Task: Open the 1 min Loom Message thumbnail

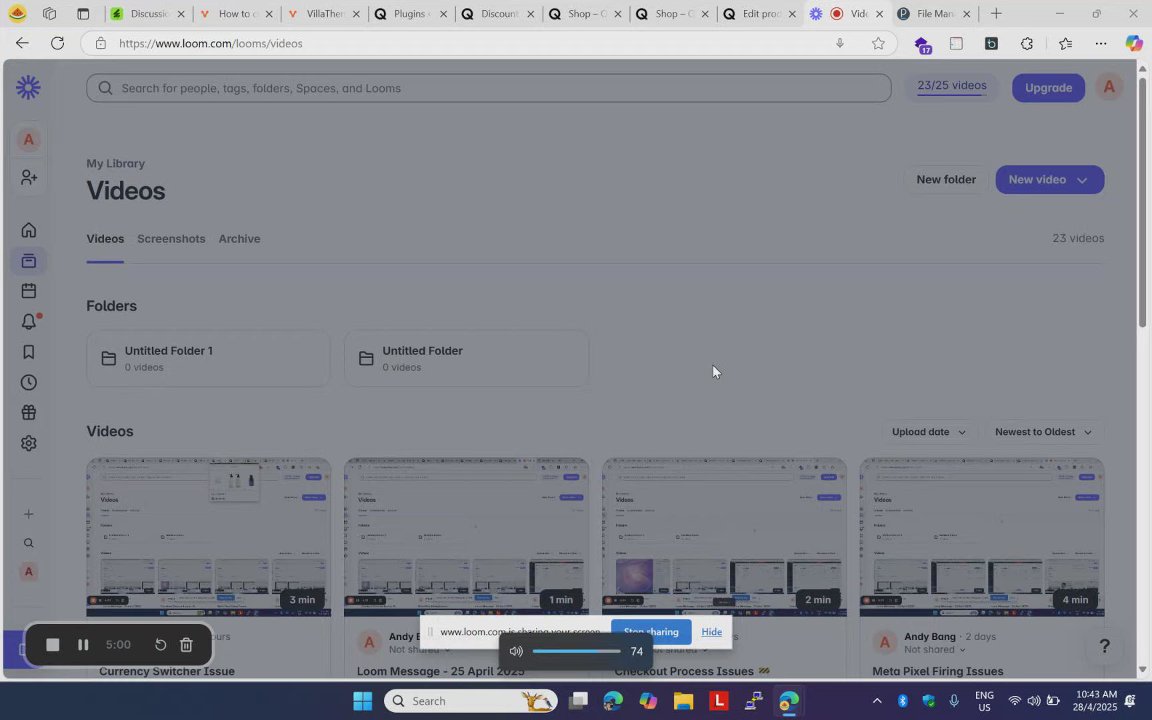Action: (x=466, y=537)
